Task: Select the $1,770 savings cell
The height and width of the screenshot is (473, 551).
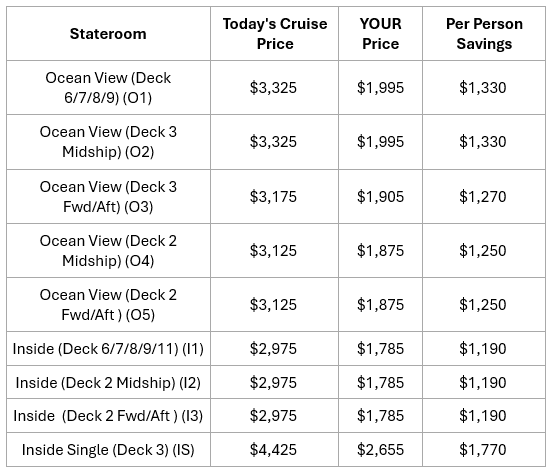Action: coord(484,450)
